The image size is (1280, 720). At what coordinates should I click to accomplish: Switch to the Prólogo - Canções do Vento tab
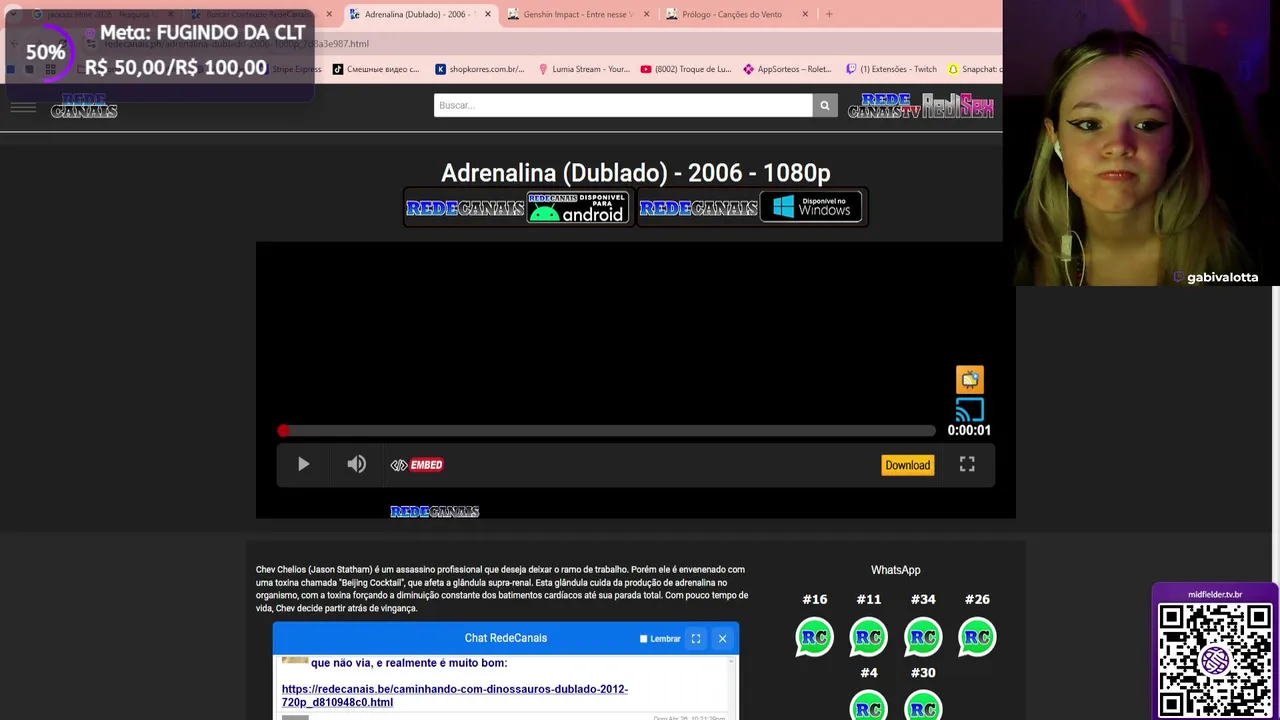736,14
